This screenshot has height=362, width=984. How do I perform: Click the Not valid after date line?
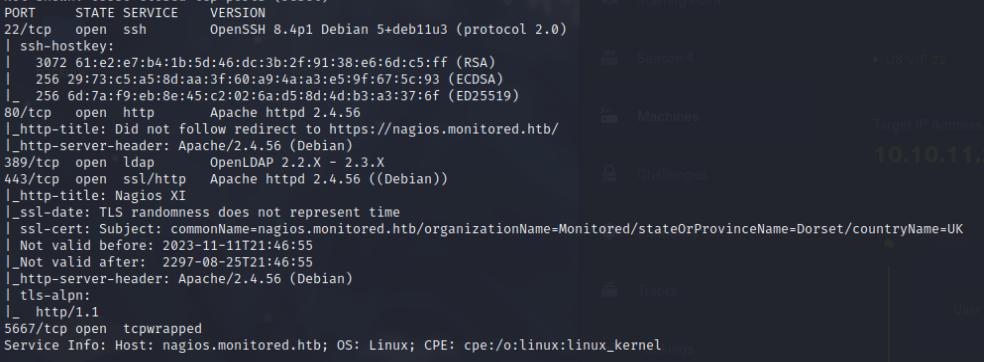[158, 262]
